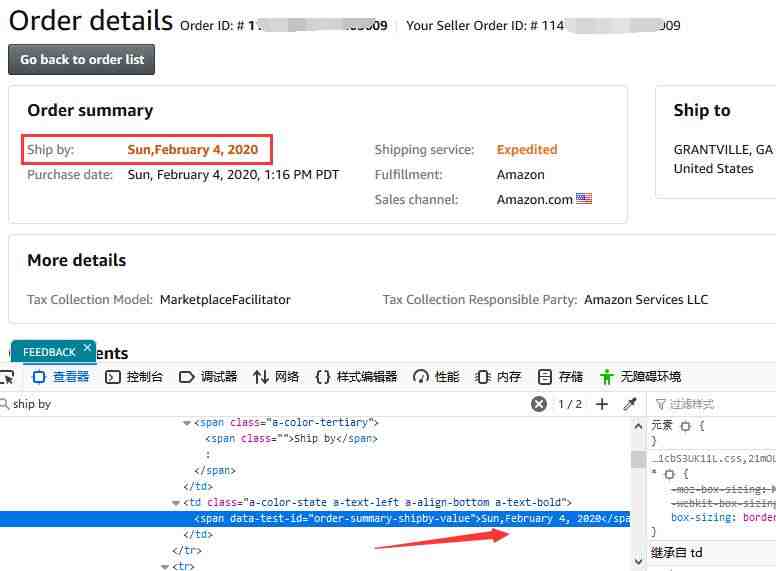This screenshot has height=571, width=776.
Task: Click 'Sun,February 4, 2020' ship by value
Action: click(x=193, y=149)
